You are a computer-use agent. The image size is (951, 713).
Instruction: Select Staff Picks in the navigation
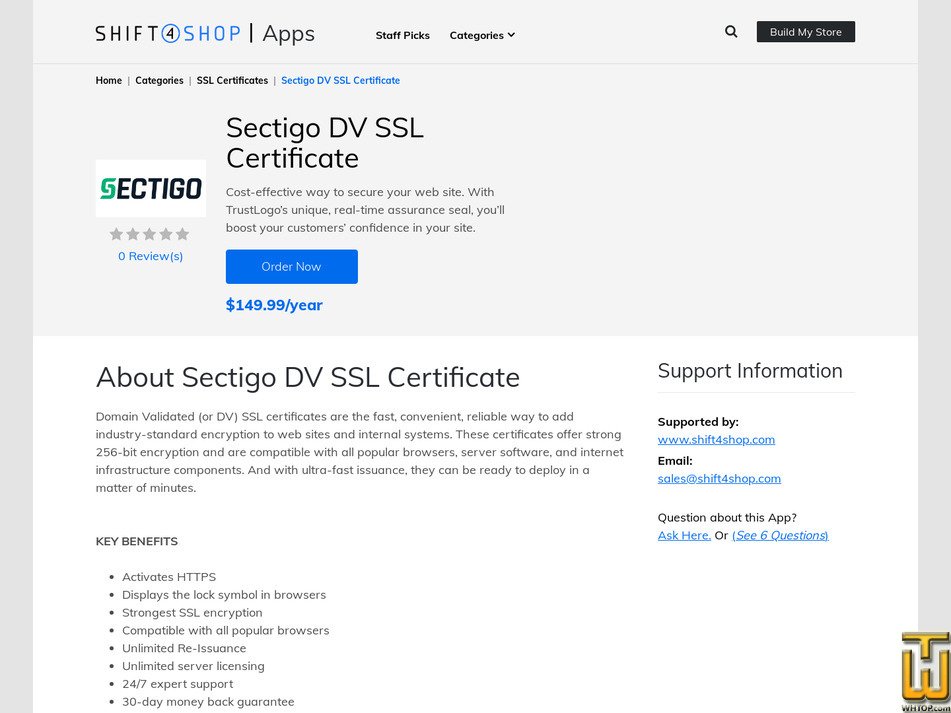pyautogui.click(x=402, y=35)
